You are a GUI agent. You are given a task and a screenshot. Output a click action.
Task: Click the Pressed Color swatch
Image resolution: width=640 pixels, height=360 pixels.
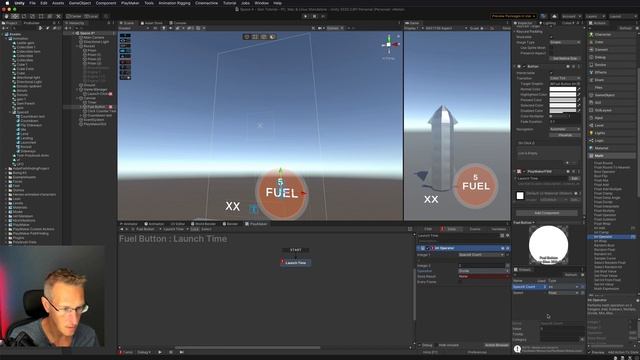tap(562, 100)
